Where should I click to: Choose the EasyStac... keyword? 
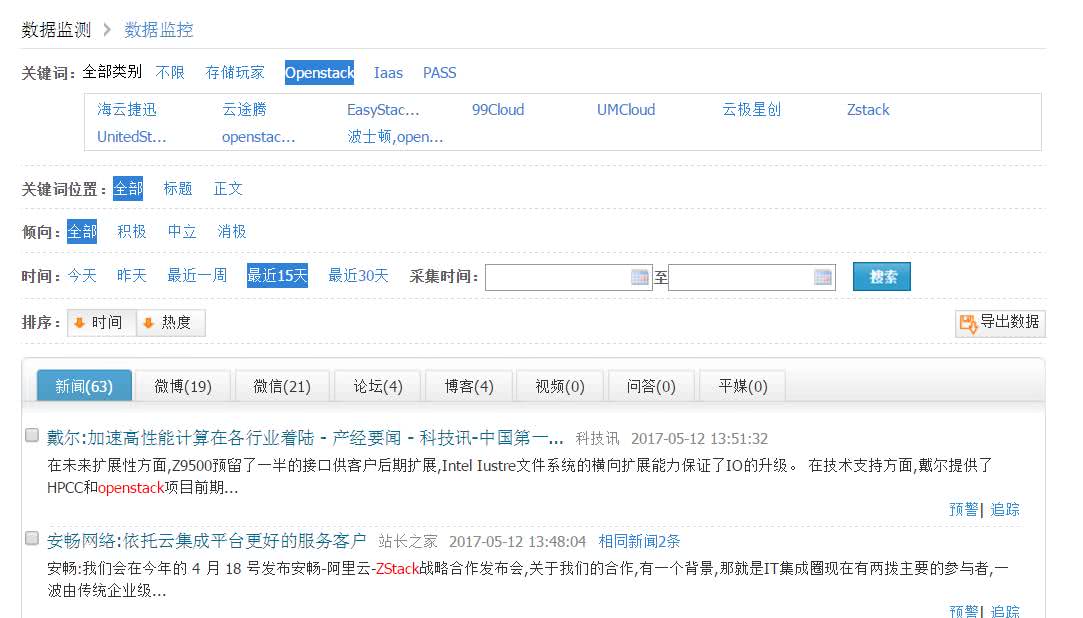pos(383,110)
